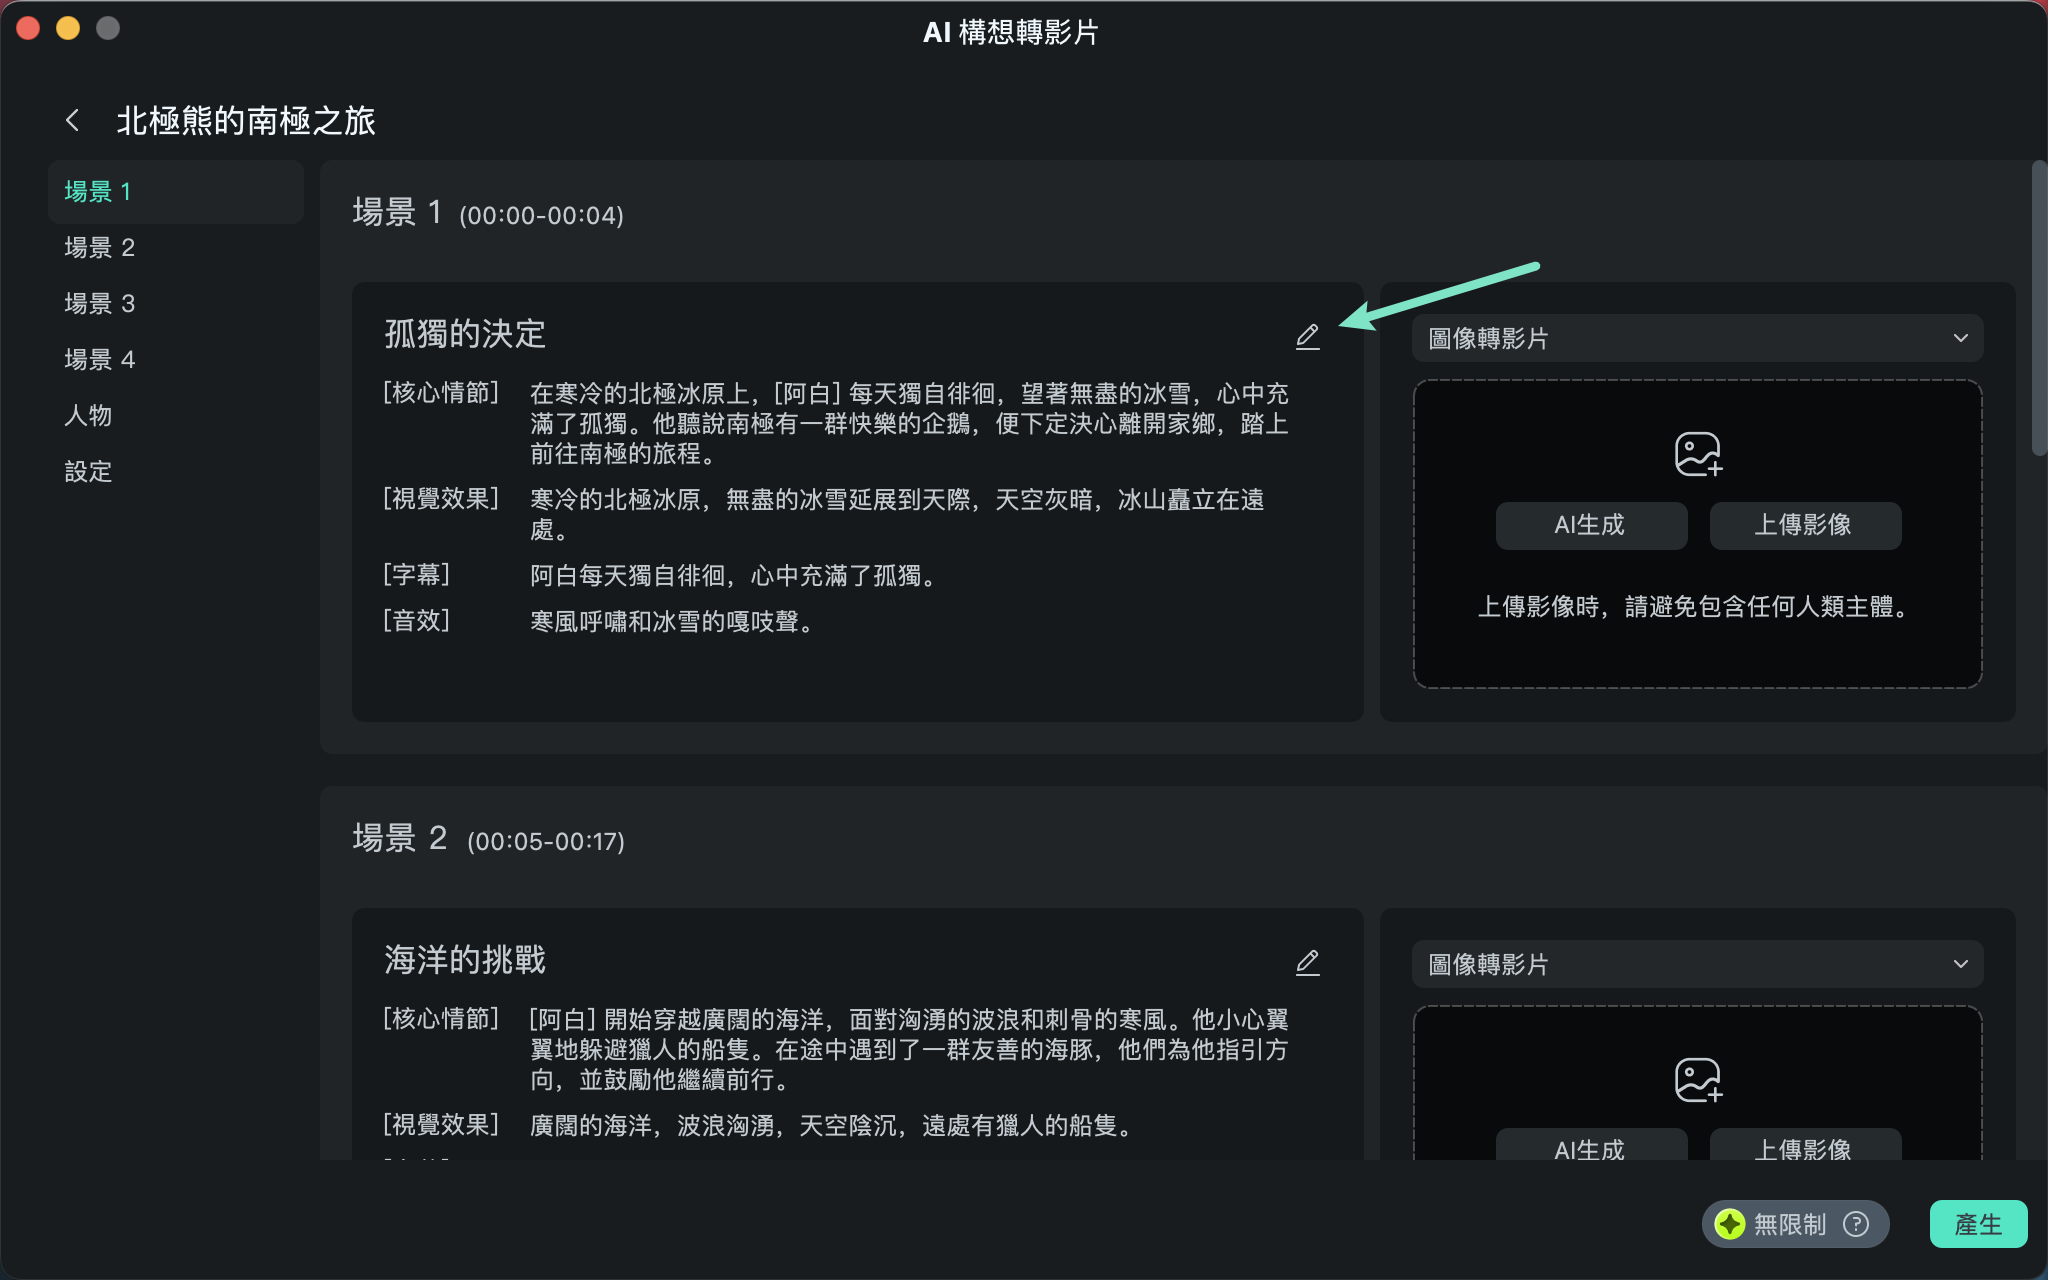The image size is (2048, 1280).
Task: Click the 海洋的挑戰 scene title
Action: click(465, 960)
